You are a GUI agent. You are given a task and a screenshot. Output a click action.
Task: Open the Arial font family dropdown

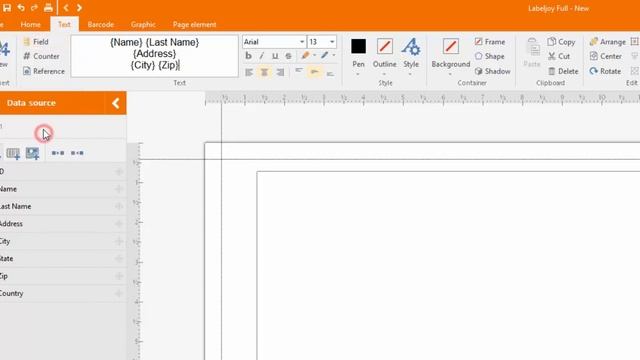point(302,42)
